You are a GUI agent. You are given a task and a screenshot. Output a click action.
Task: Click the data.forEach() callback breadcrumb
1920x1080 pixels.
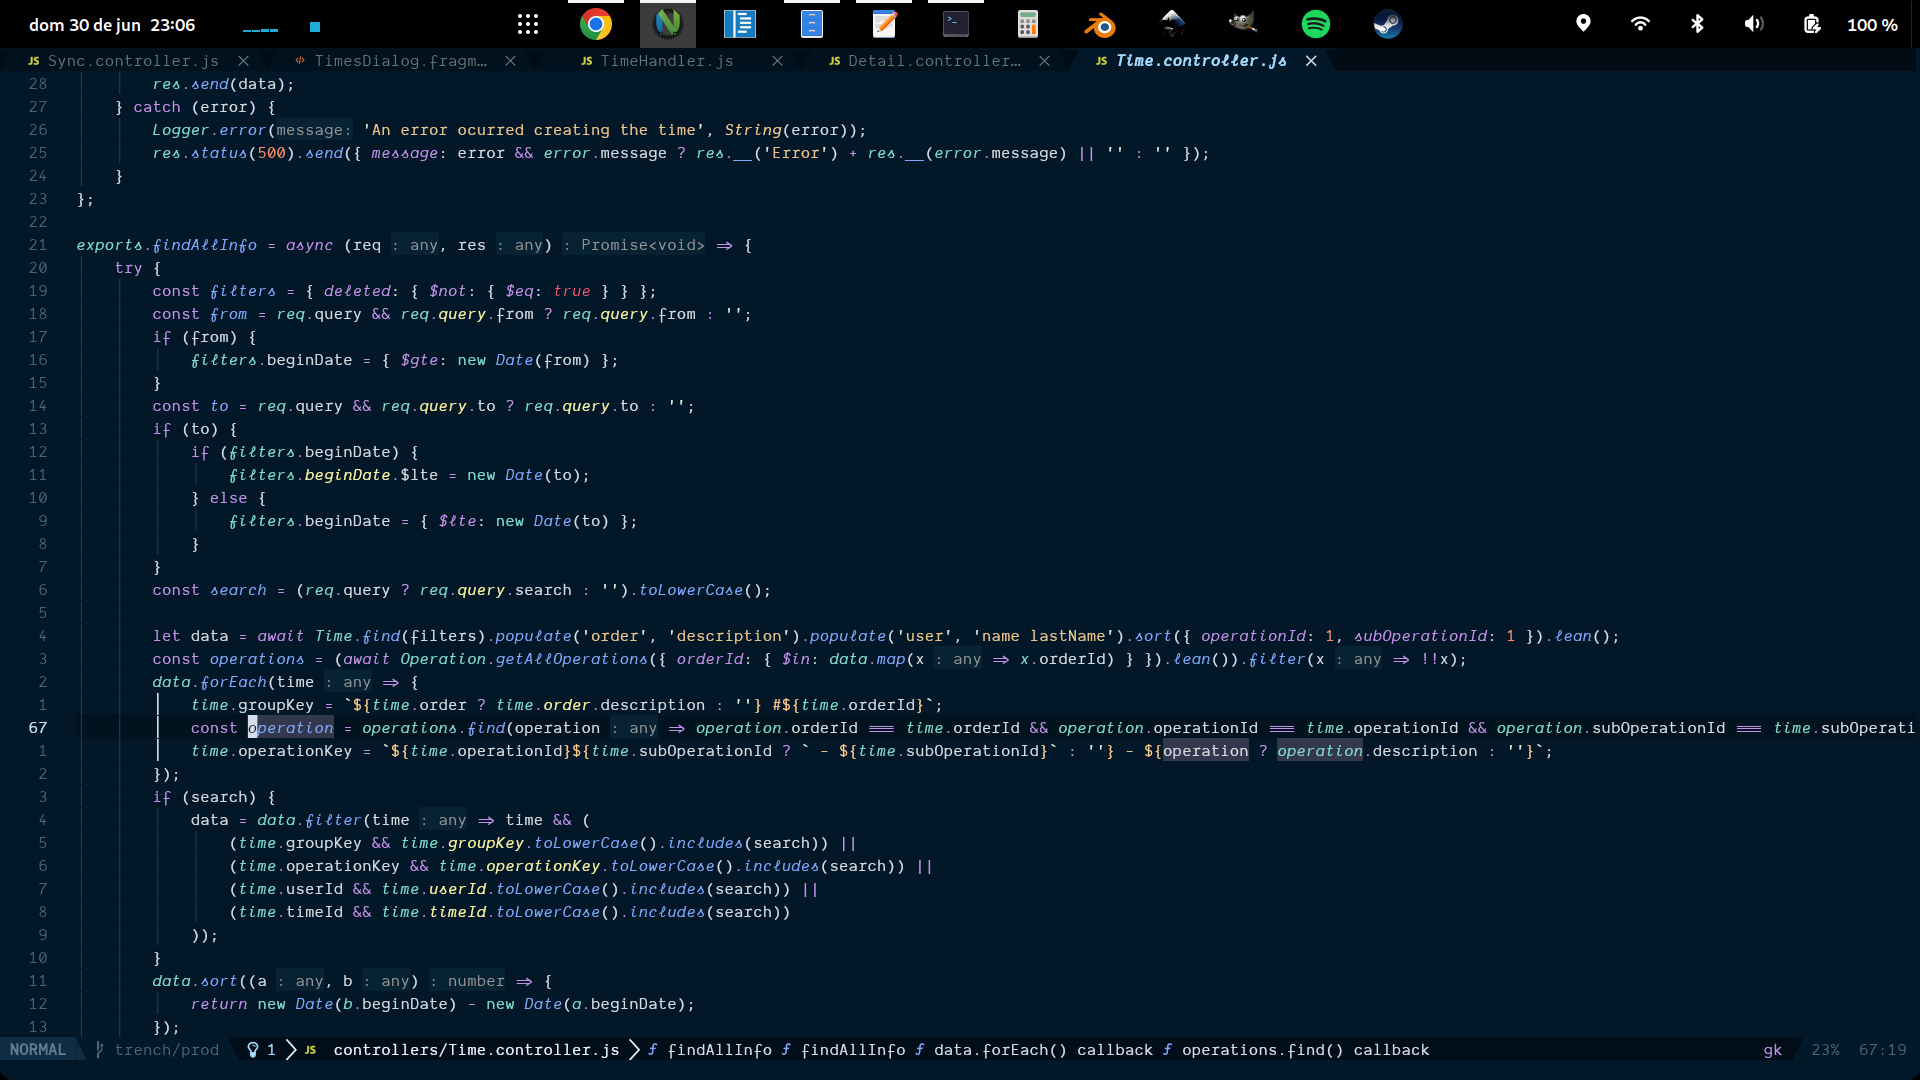(x=1043, y=1050)
